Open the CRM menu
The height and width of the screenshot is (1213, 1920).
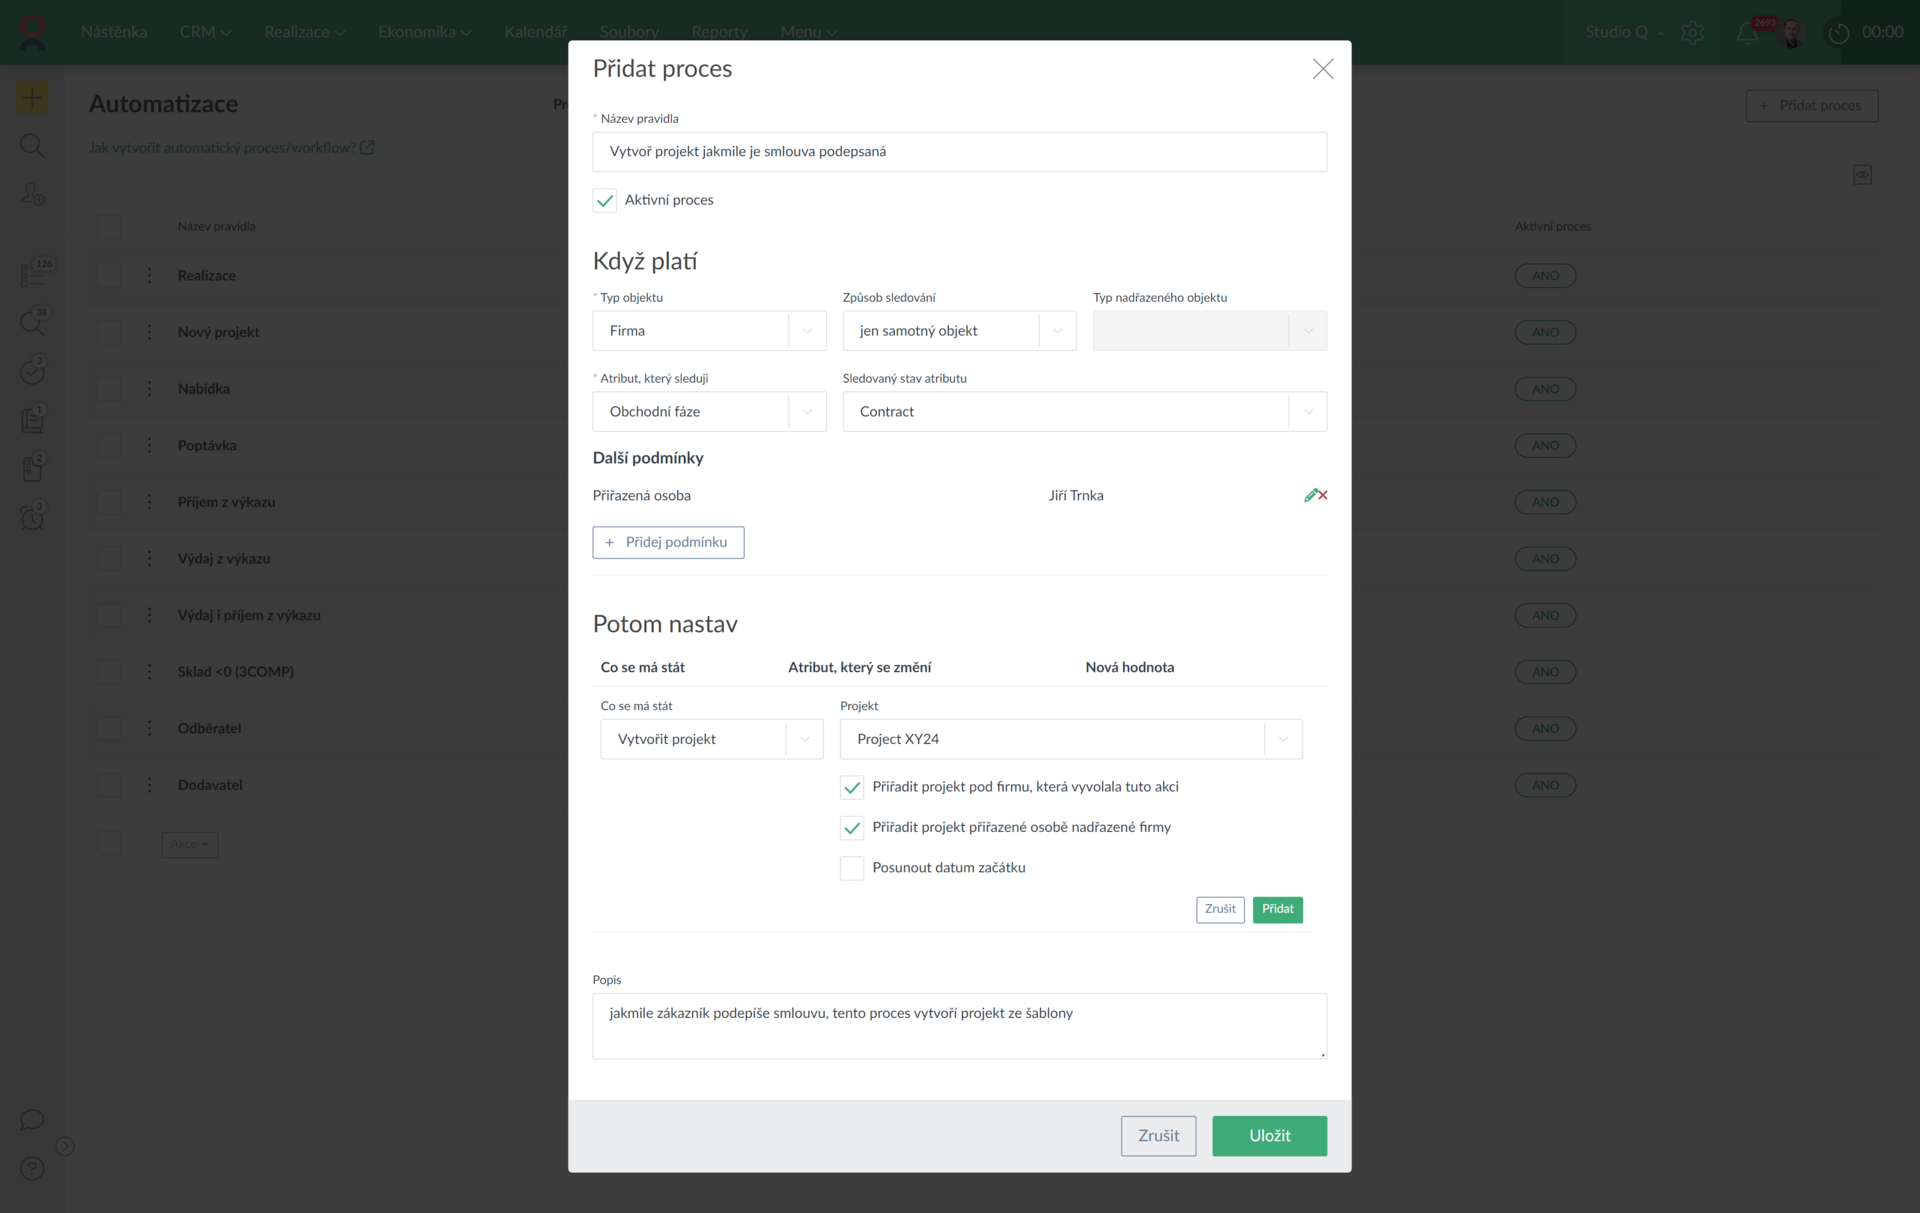[x=204, y=32]
